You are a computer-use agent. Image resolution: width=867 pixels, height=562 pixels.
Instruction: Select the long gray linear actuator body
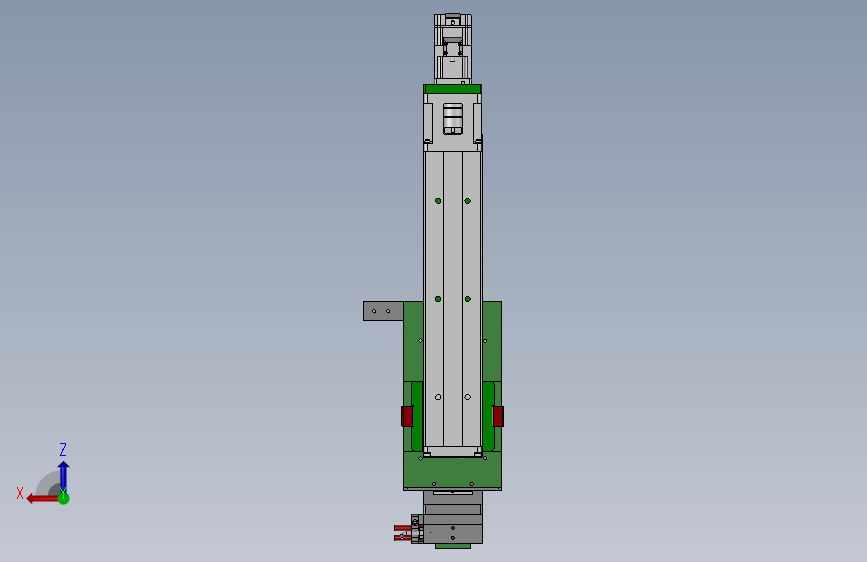pos(453,301)
